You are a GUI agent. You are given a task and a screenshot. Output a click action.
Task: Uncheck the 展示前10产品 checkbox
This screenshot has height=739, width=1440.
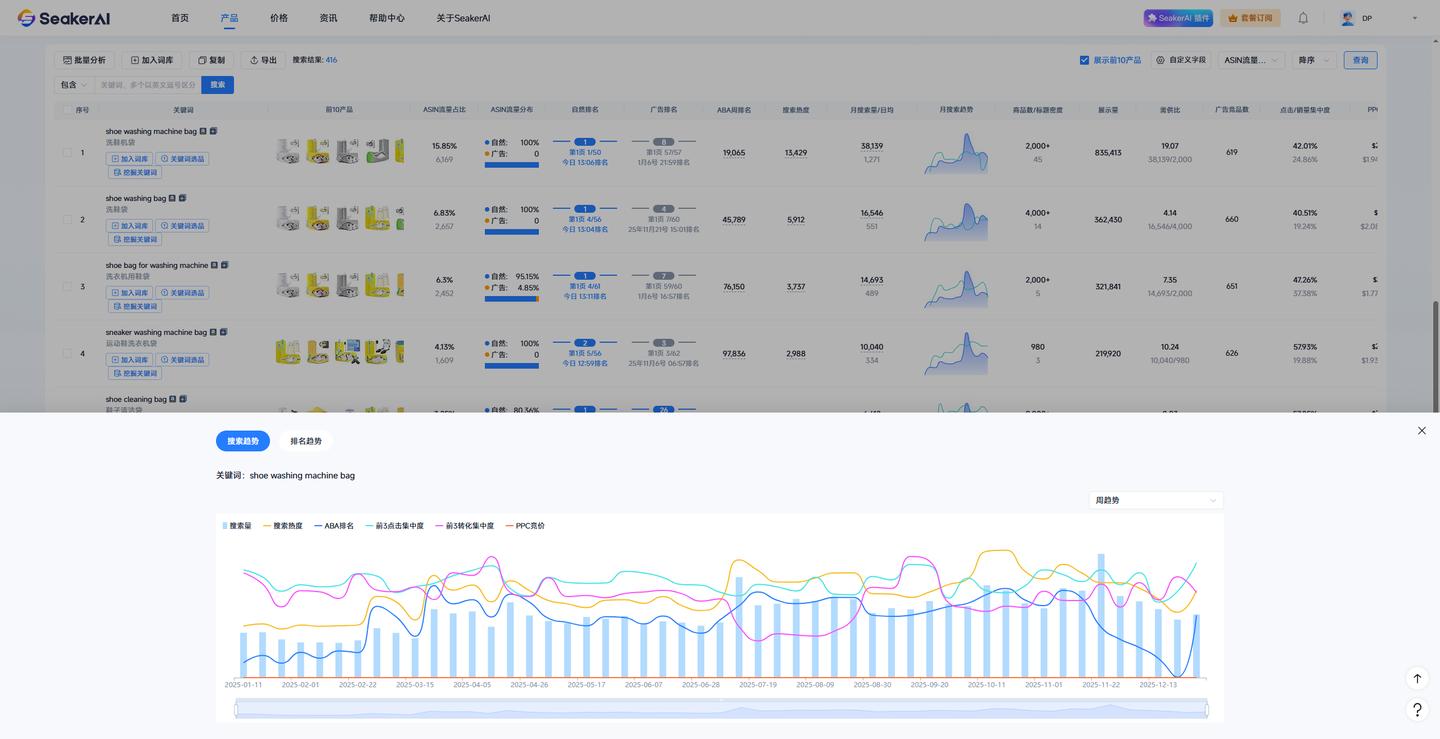[1084, 60]
